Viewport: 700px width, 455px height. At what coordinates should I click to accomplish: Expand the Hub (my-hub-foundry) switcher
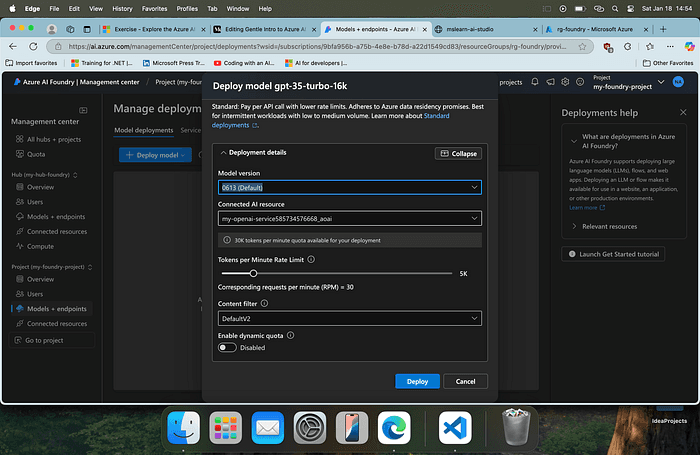tap(75, 175)
